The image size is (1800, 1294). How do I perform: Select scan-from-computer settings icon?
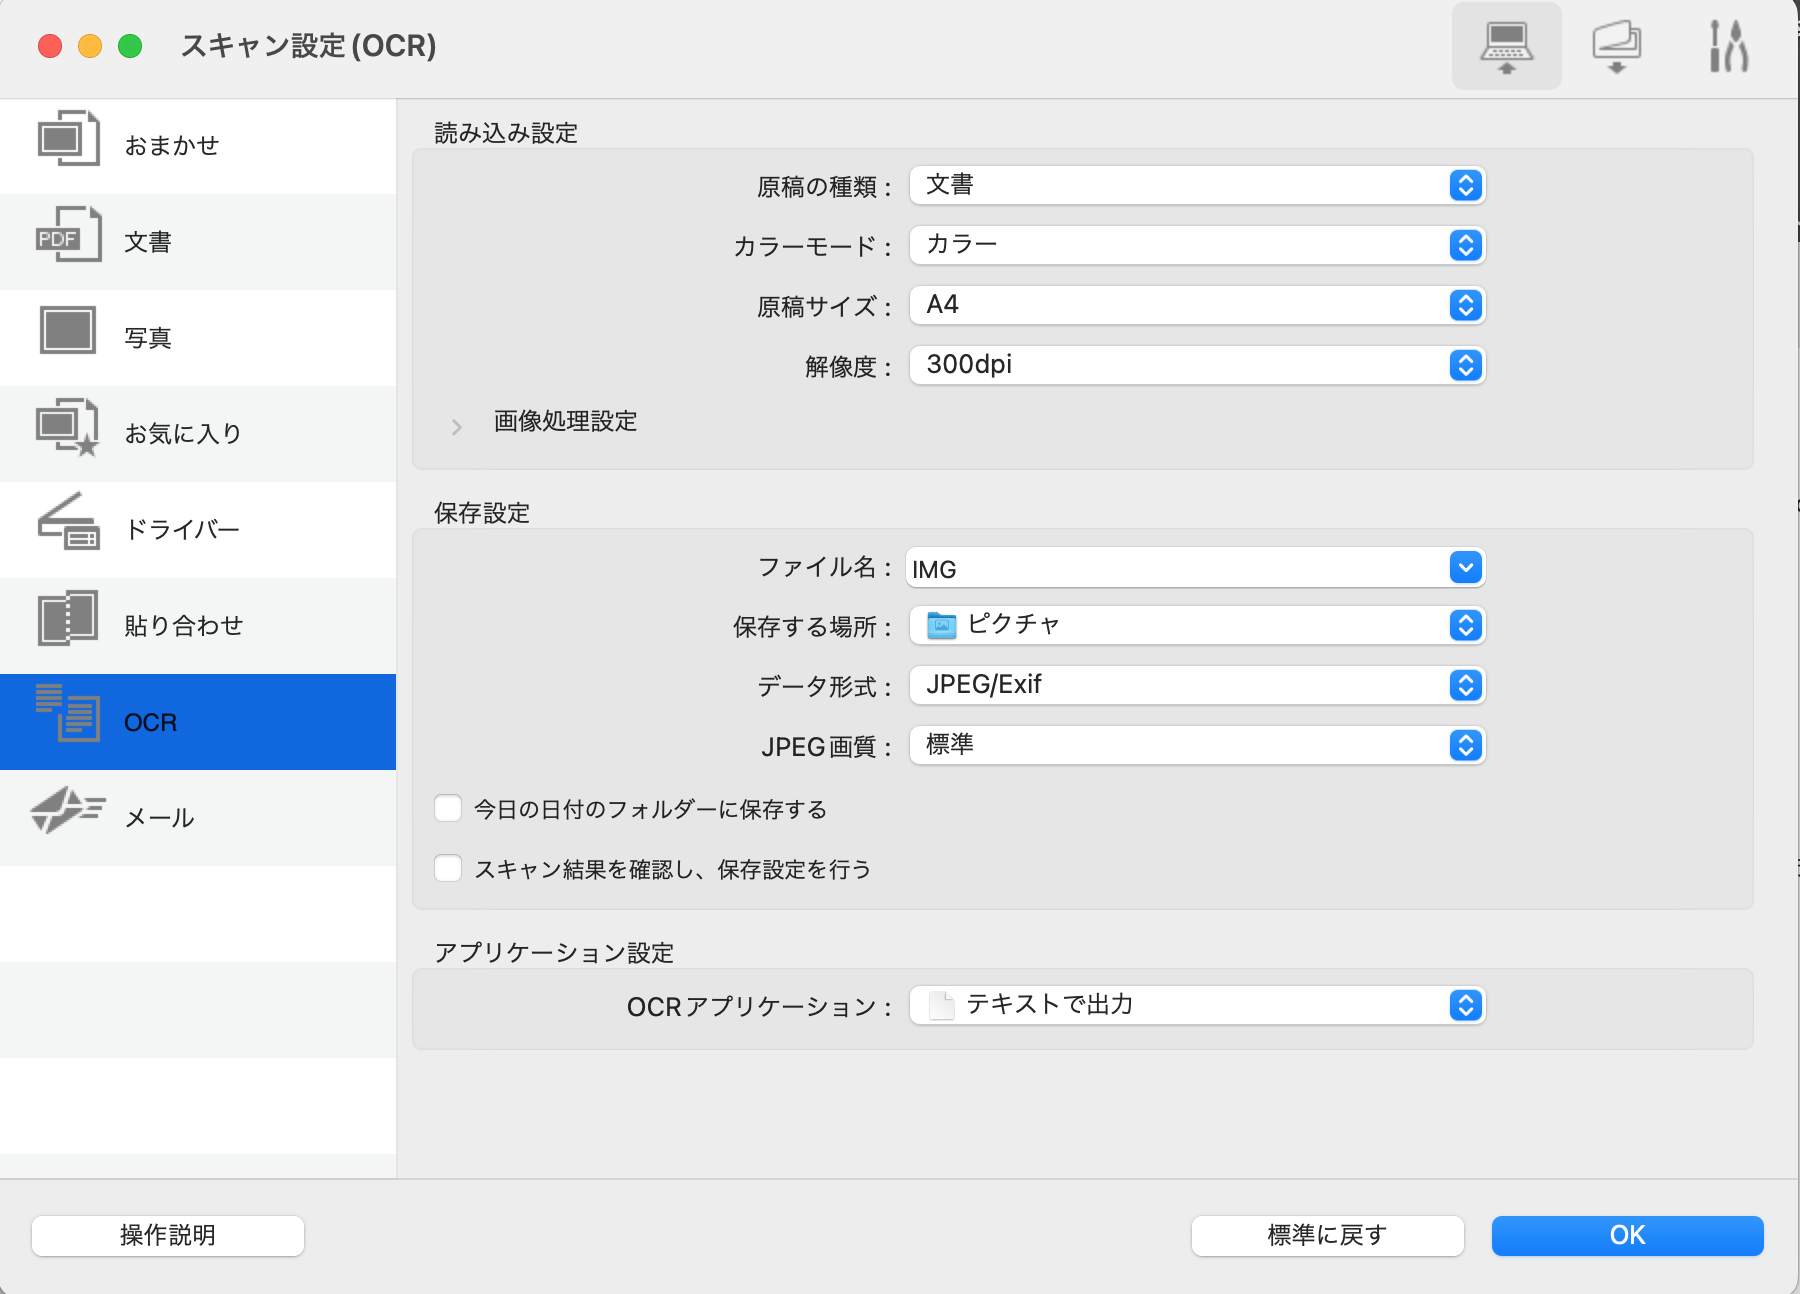[1506, 46]
